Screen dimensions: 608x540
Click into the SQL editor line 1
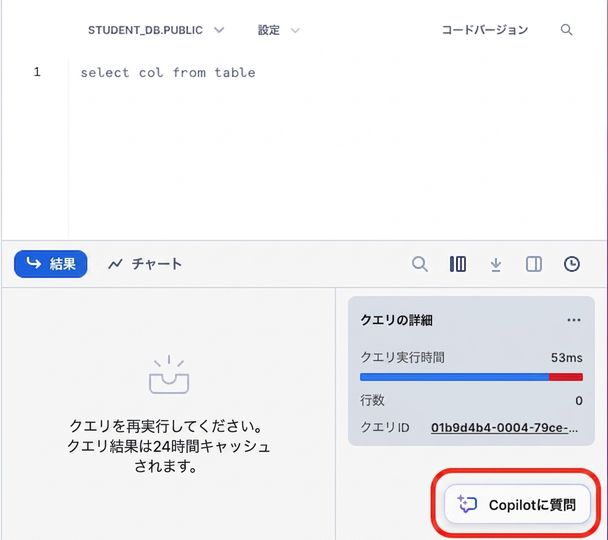168,72
